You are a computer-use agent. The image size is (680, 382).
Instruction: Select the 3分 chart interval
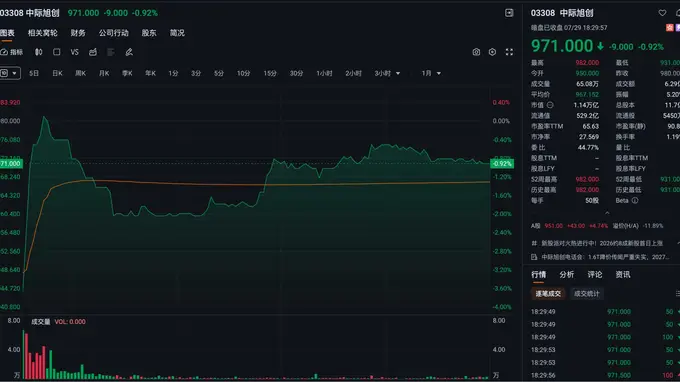pyautogui.click(x=196, y=73)
